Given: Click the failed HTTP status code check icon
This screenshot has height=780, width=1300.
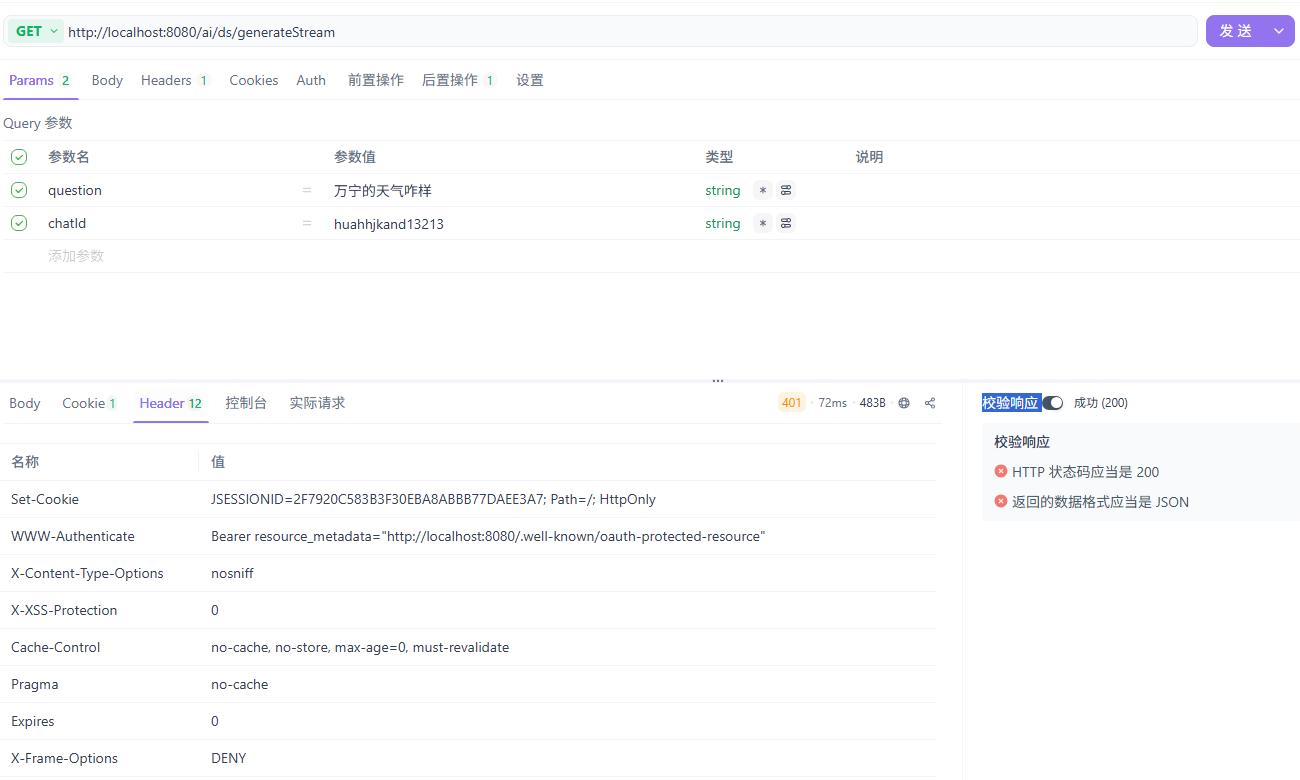Looking at the screenshot, I should coord(1001,471).
